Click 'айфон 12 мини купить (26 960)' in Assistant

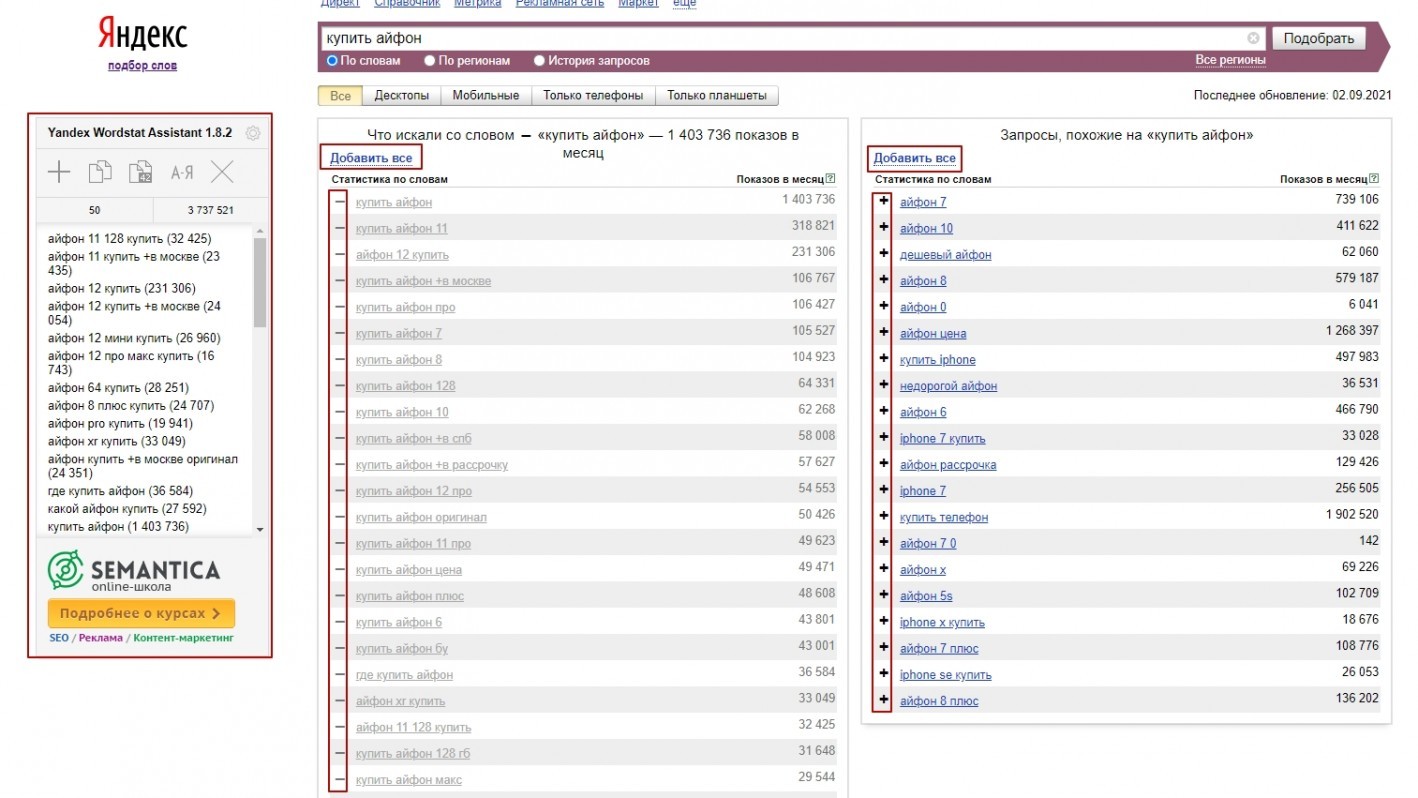point(134,338)
